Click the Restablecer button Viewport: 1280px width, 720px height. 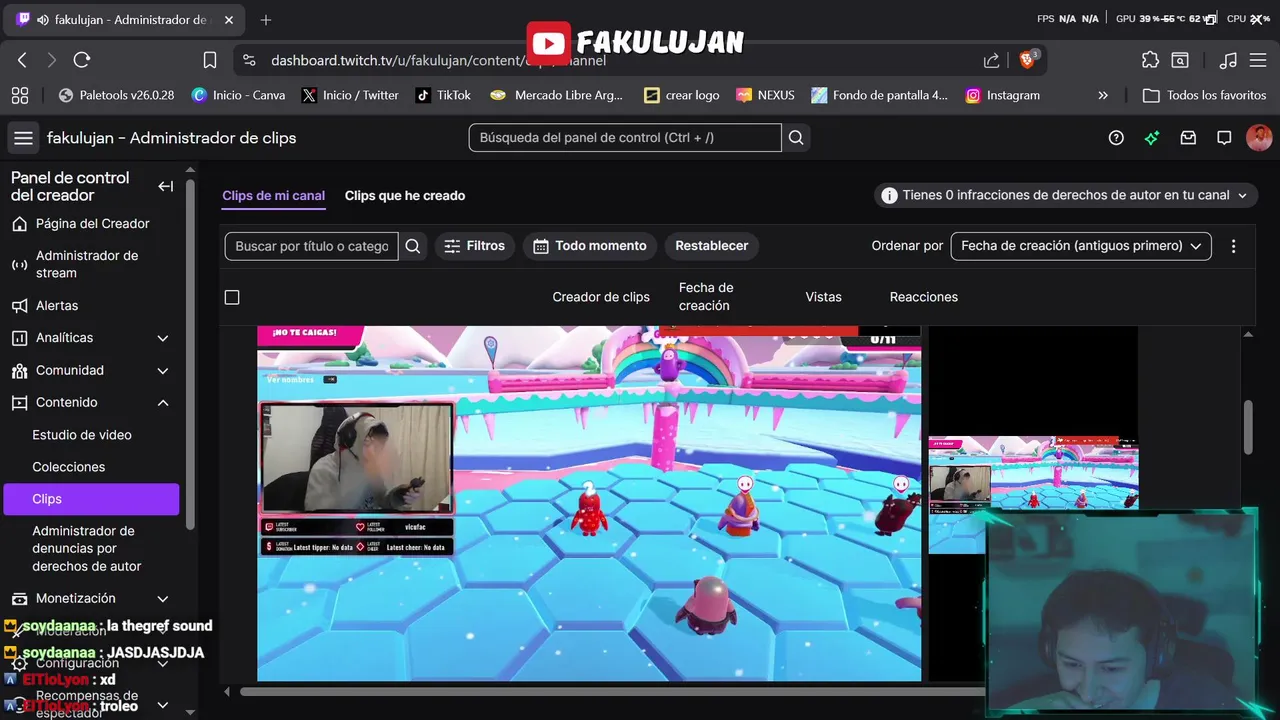712,246
